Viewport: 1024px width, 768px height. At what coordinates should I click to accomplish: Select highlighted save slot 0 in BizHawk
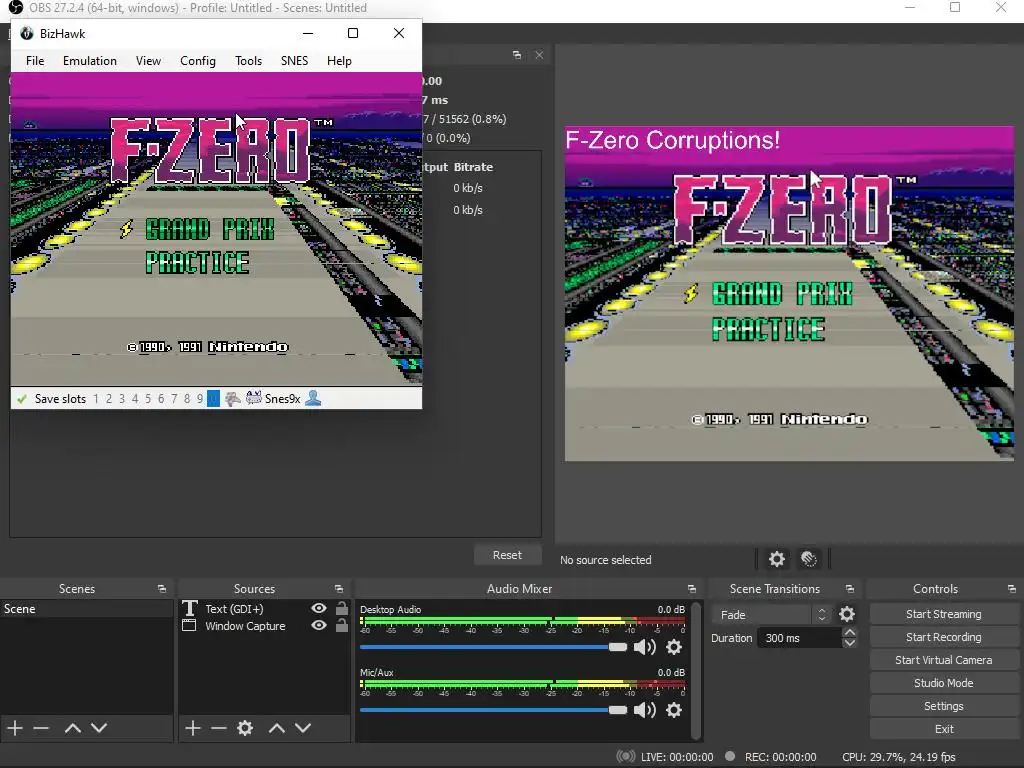pos(213,398)
